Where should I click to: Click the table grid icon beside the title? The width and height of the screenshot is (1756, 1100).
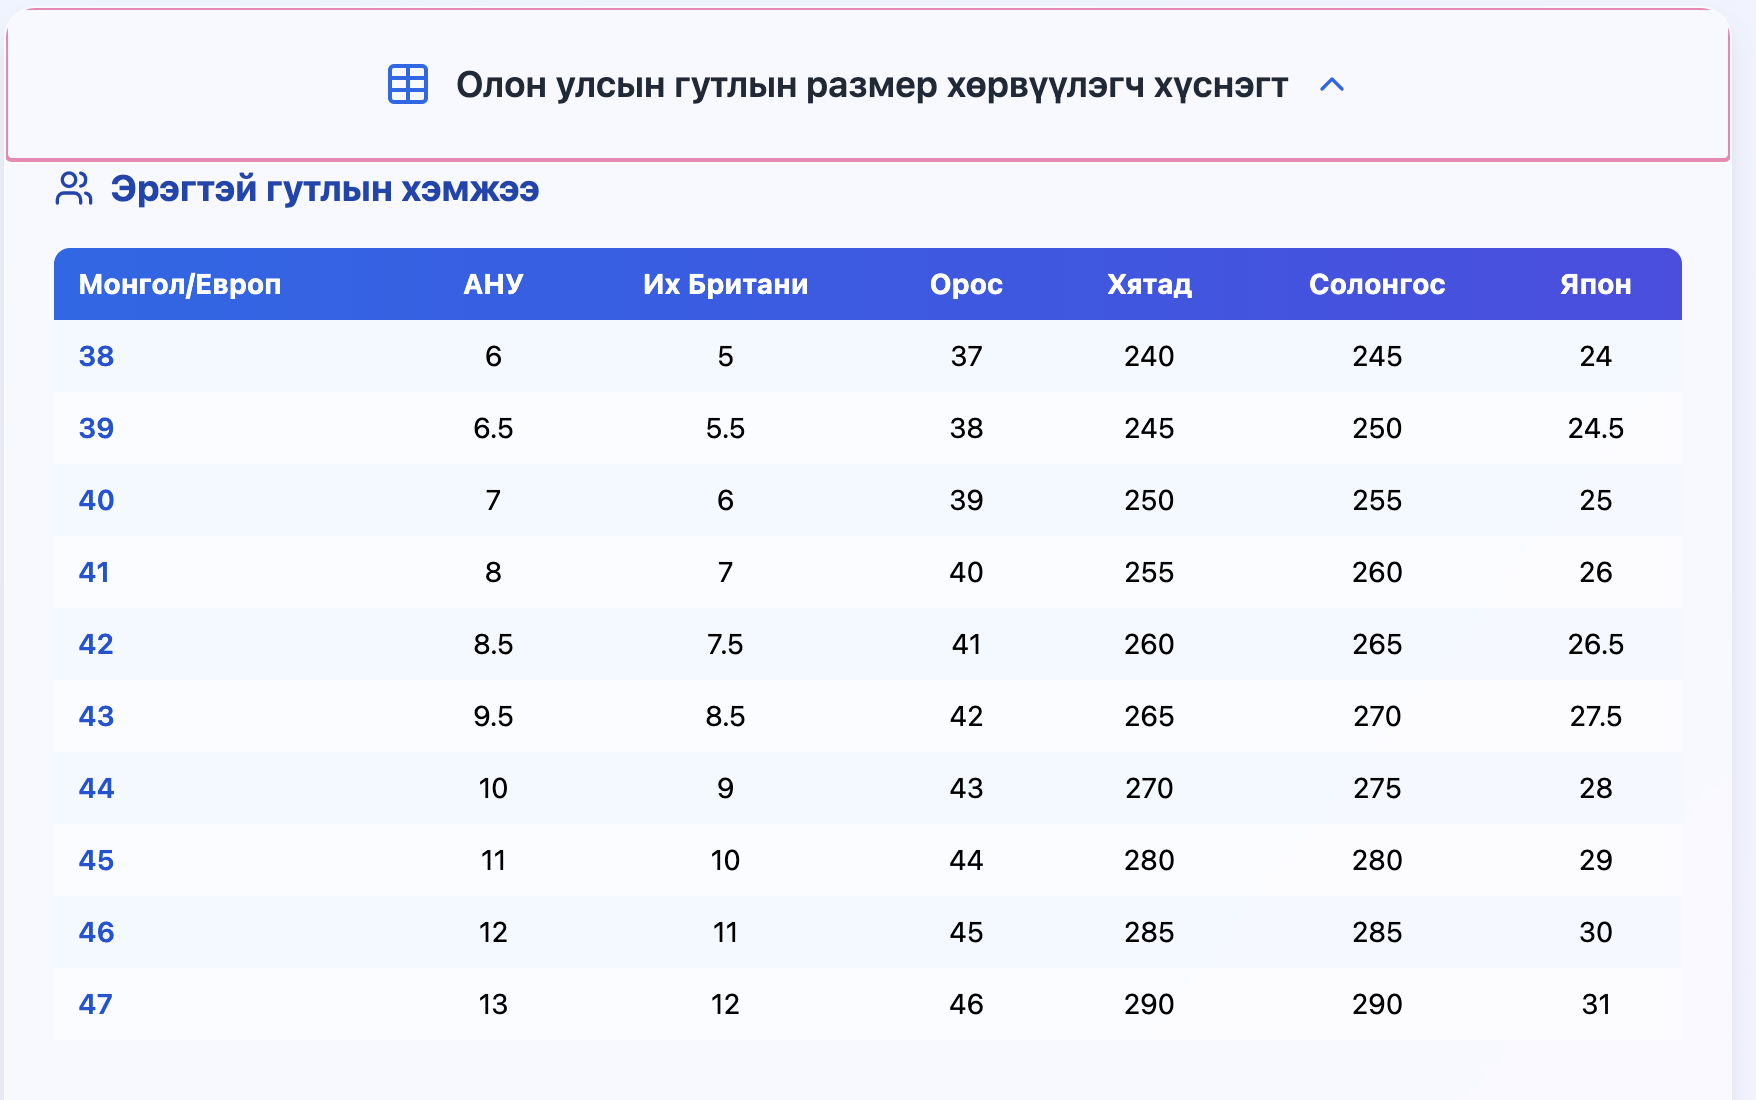[x=406, y=86]
